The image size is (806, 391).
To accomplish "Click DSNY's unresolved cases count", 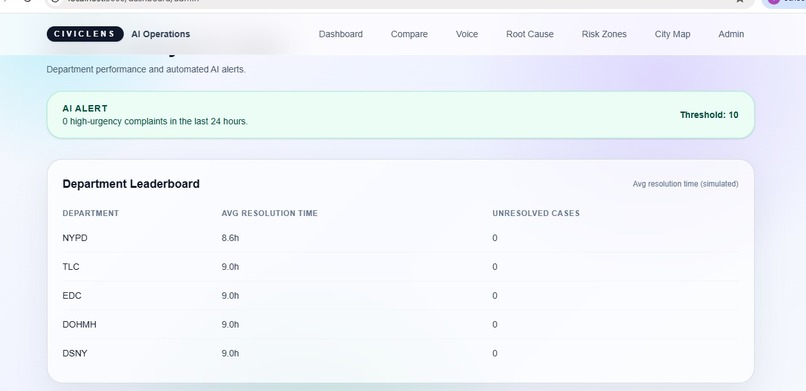I will click(x=494, y=353).
